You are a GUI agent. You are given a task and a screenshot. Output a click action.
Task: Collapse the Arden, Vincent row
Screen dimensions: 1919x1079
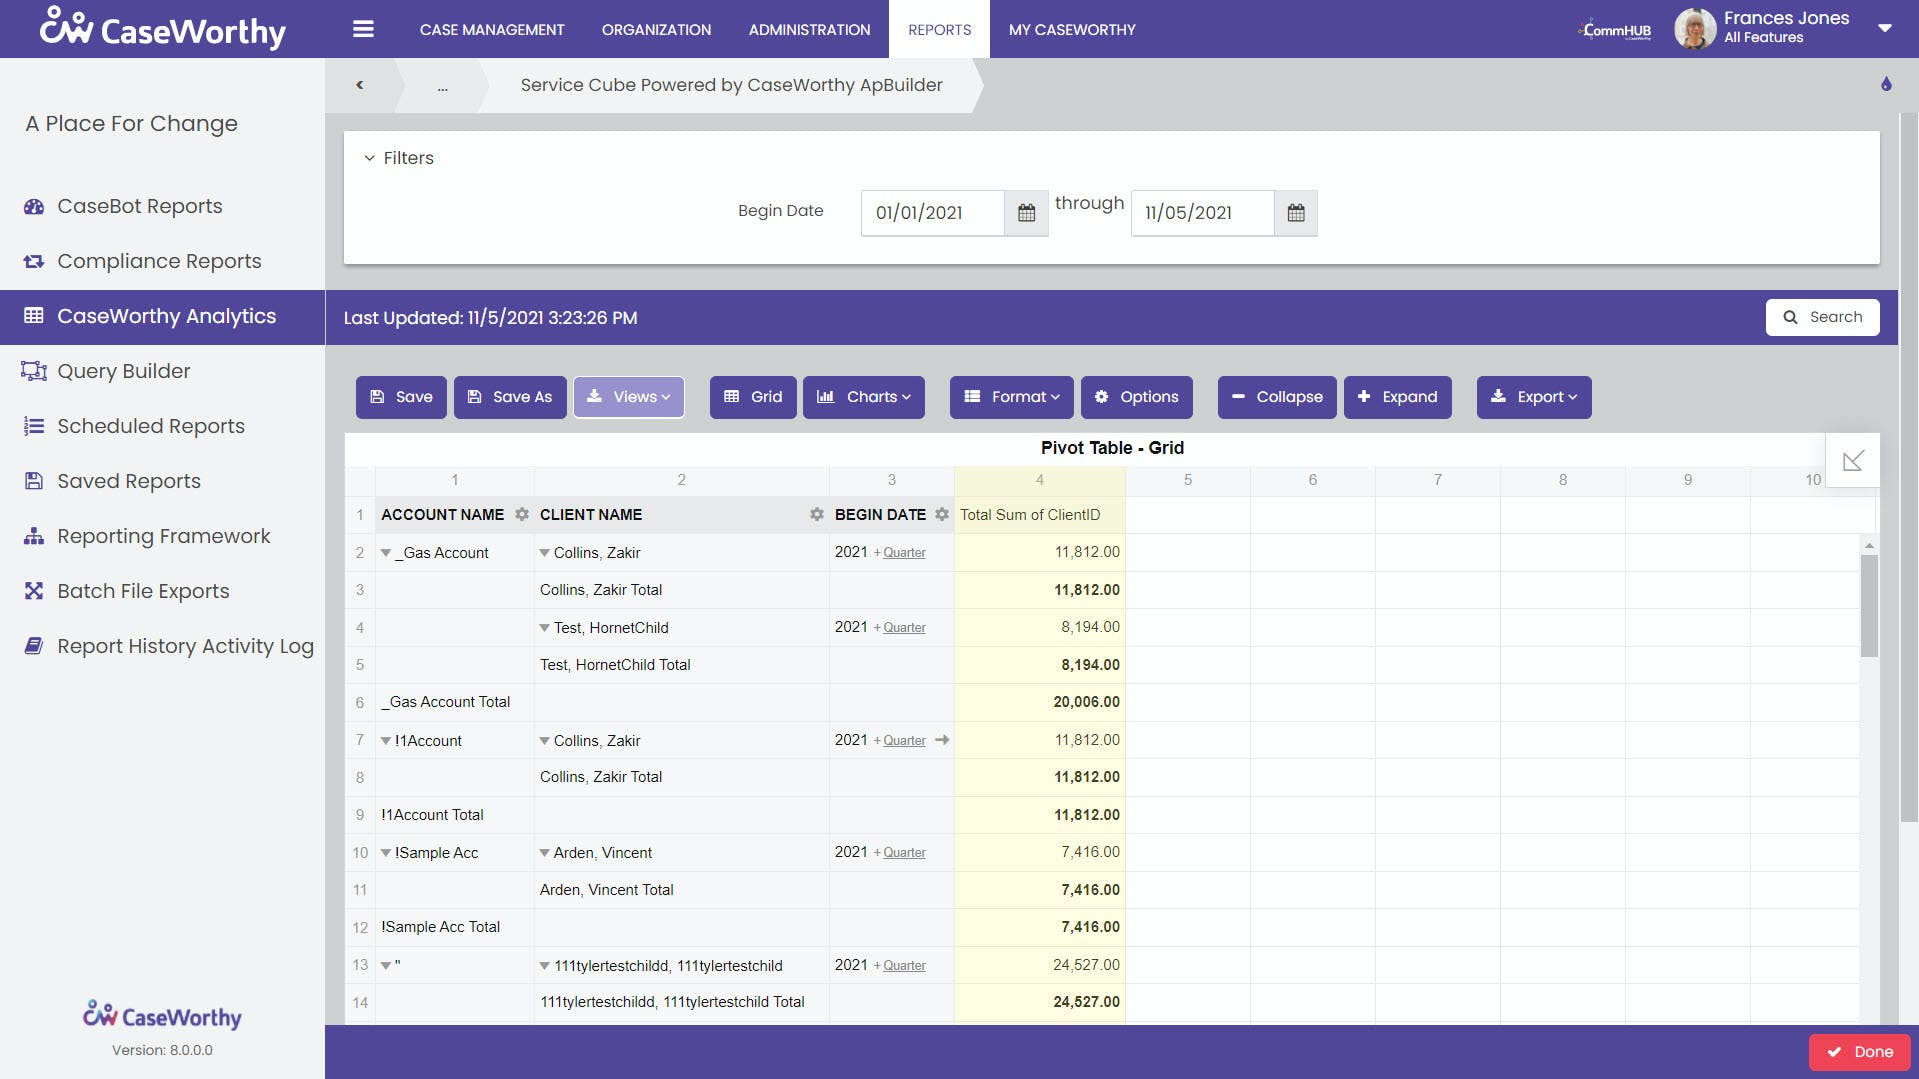pyautogui.click(x=544, y=853)
